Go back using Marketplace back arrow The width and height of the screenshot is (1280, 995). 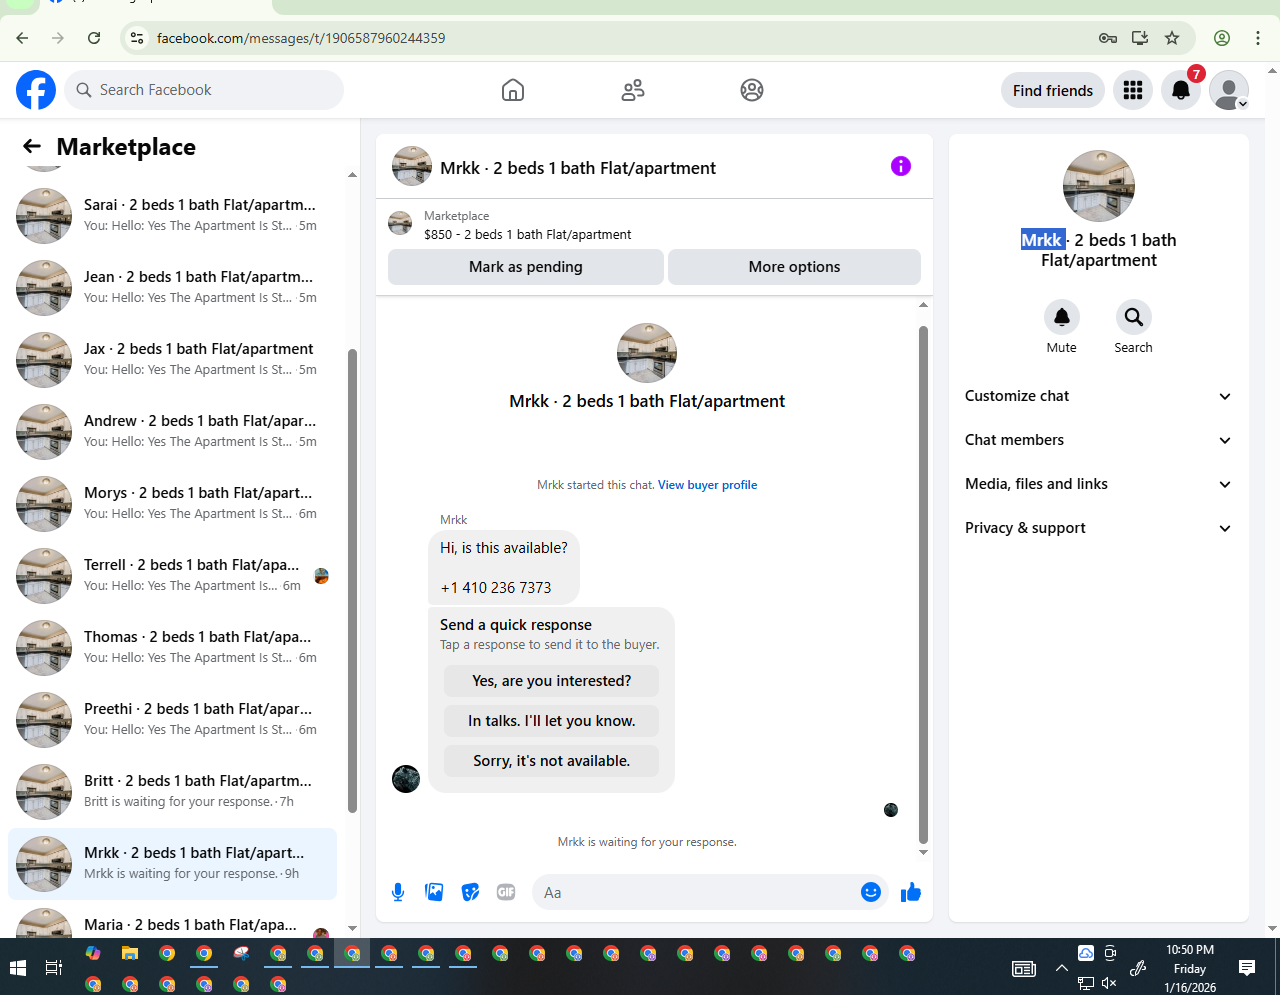[x=32, y=147]
